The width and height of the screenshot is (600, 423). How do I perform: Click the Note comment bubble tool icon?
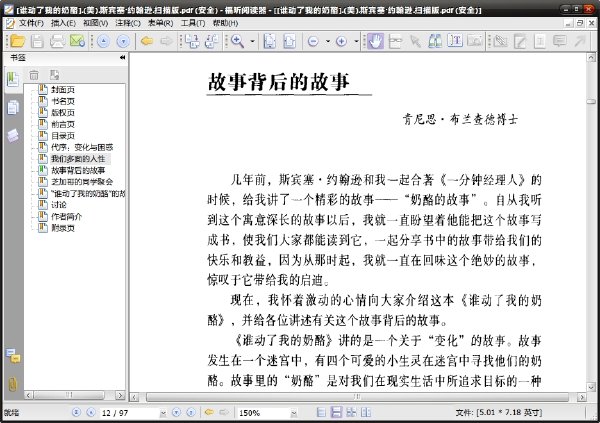click(560, 41)
